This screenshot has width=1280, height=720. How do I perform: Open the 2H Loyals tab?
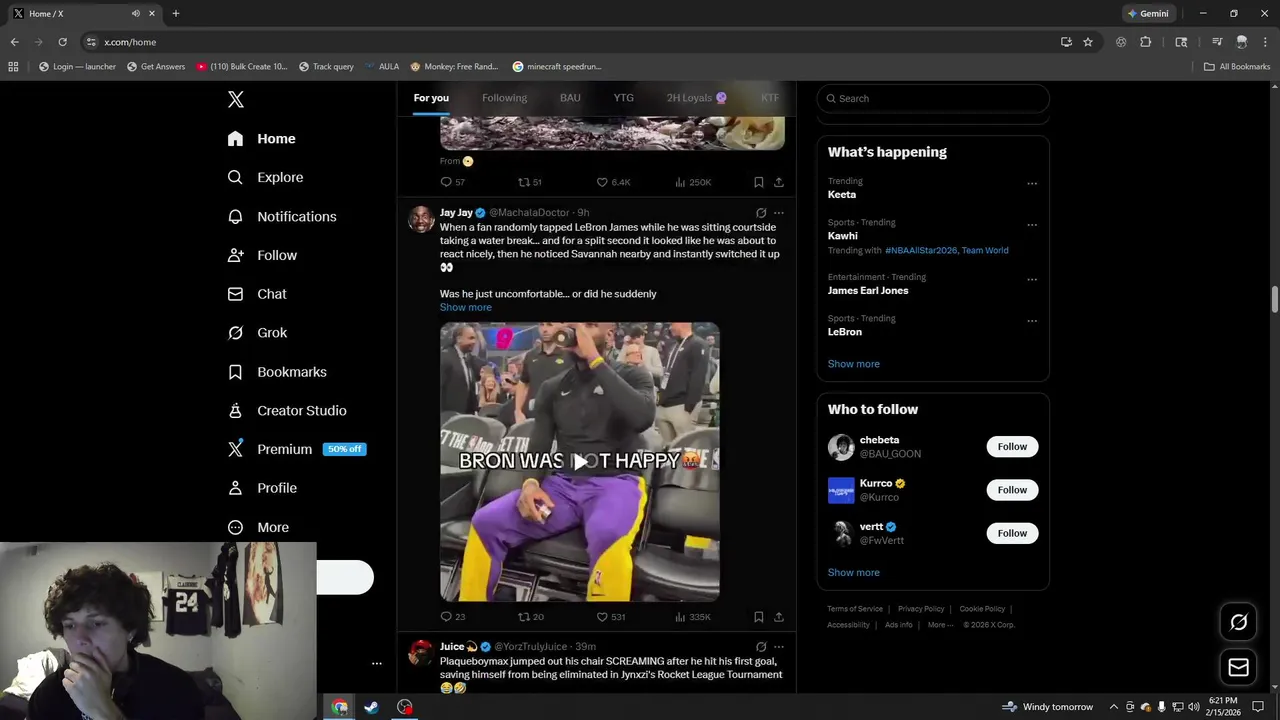(697, 98)
